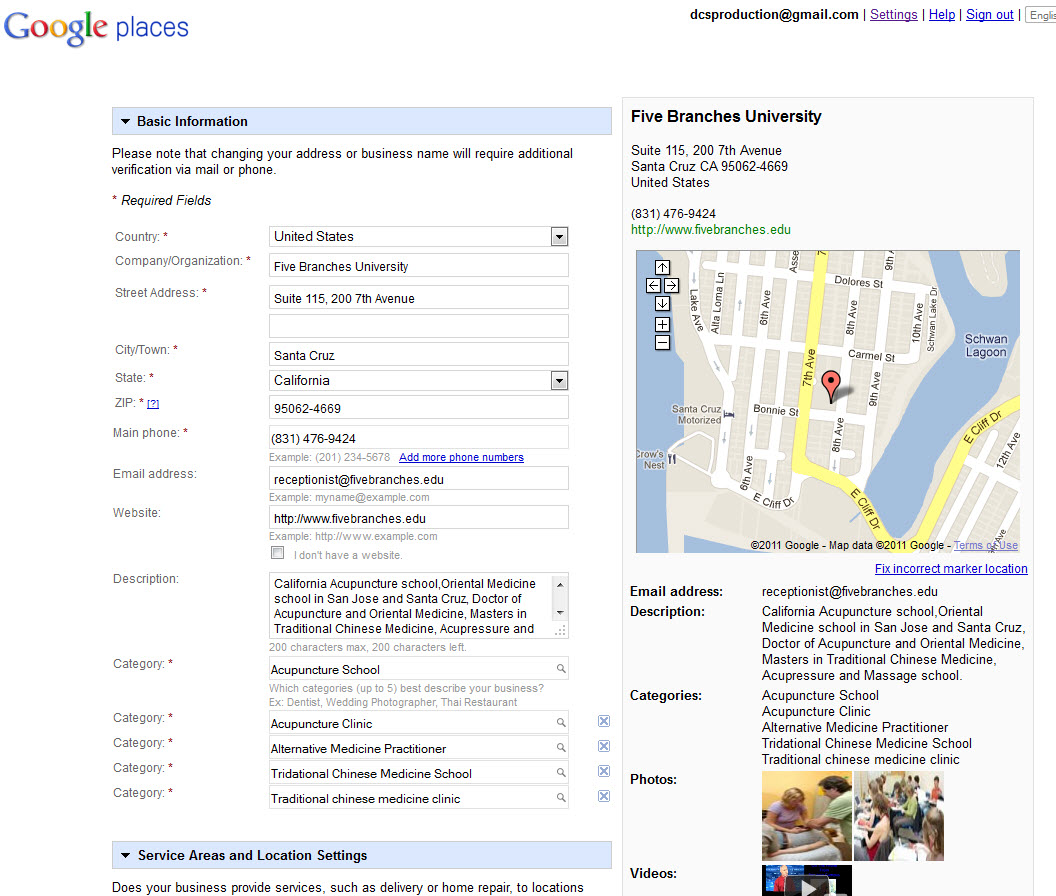Click the Description textarea resize handle
The width and height of the screenshot is (1056, 896).
click(x=560, y=631)
